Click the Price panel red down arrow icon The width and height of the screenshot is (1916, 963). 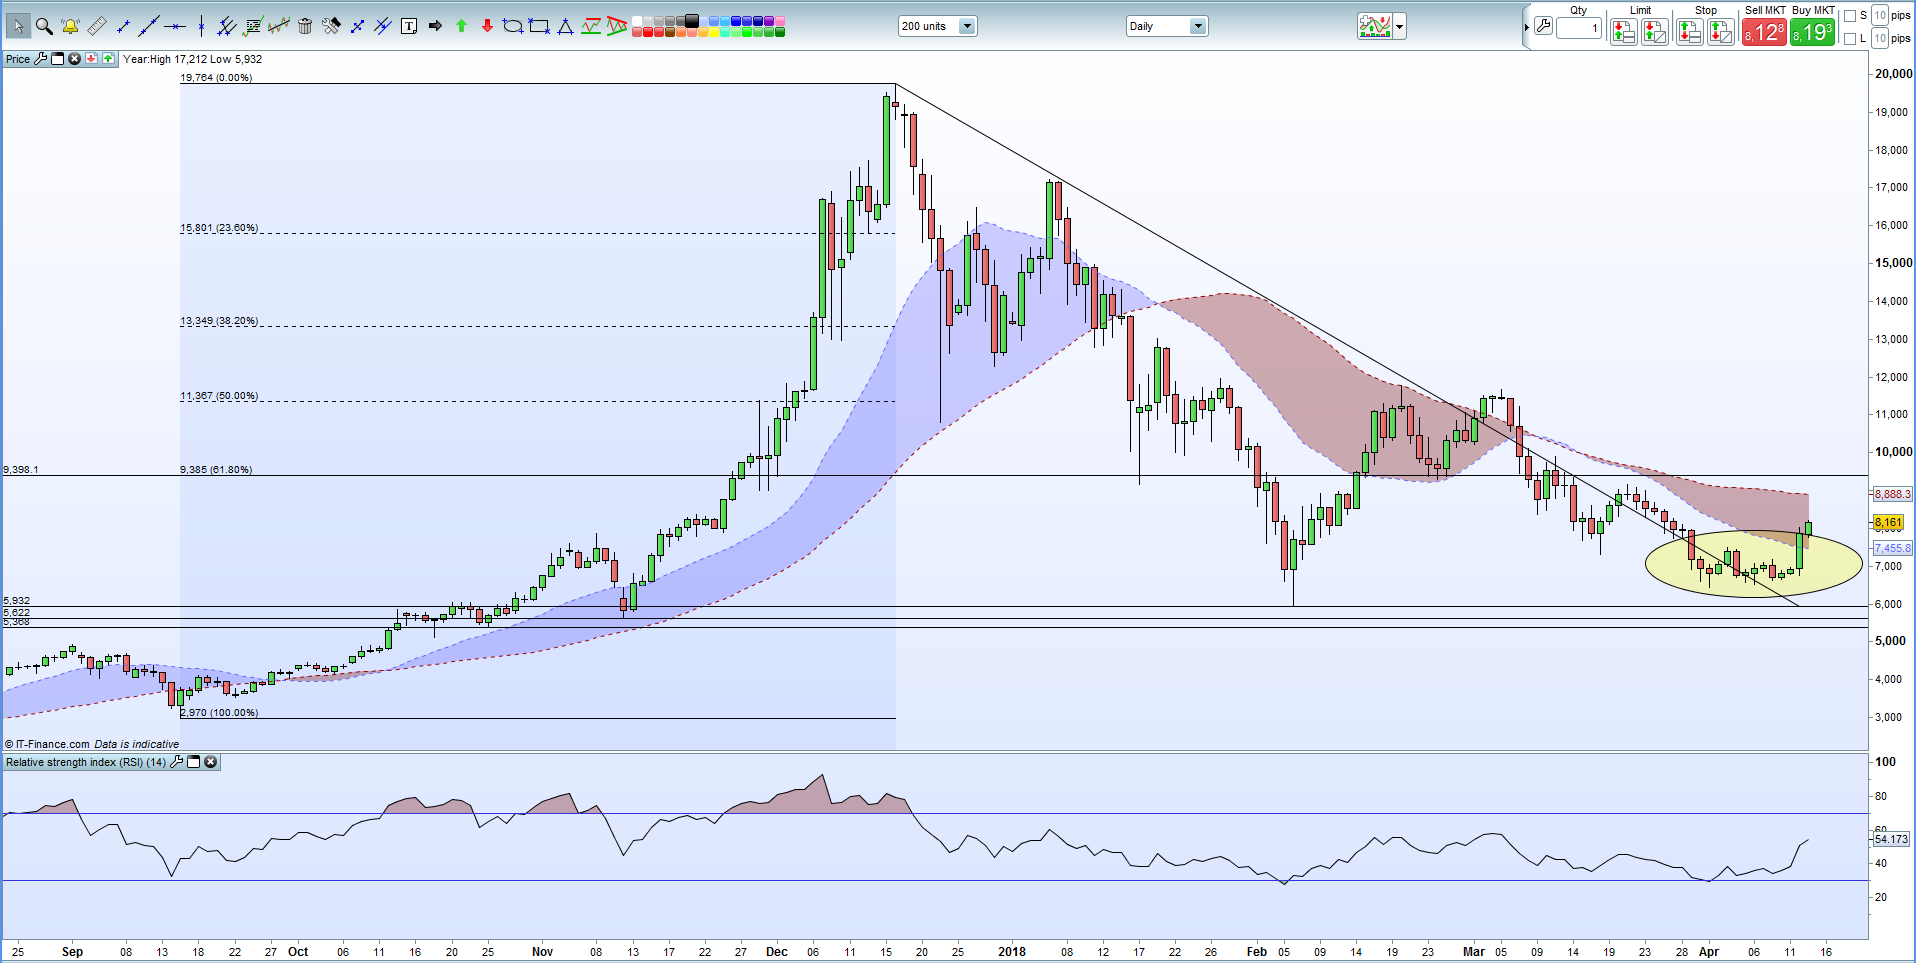91,59
